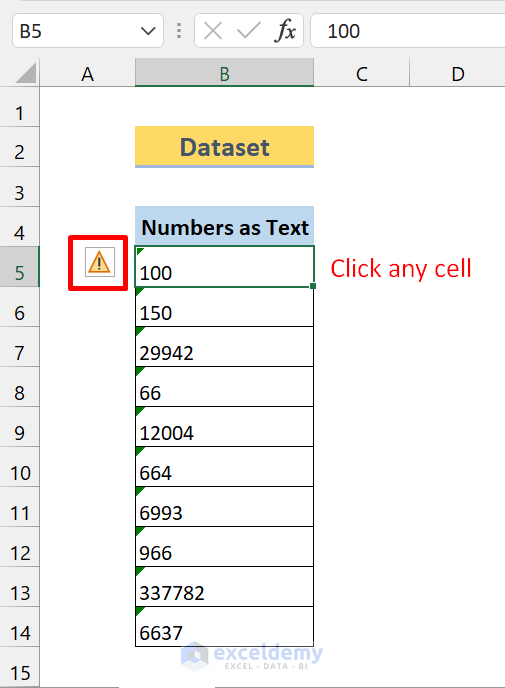The width and height of the screenshot is (505, 688).
Task: Select row 4 header
Action: pyautogui.click(x=19, y=227)
